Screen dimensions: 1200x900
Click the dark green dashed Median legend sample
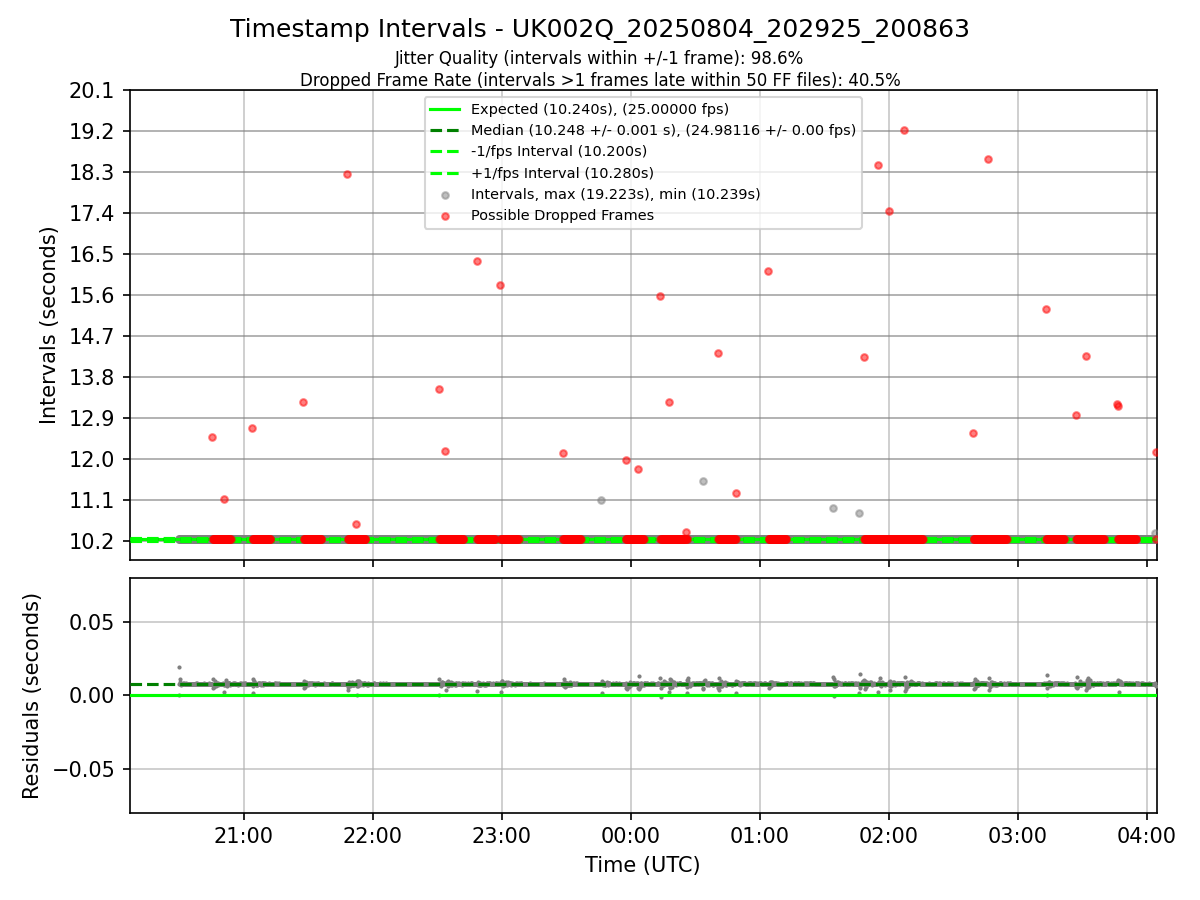tap(446, 130)
